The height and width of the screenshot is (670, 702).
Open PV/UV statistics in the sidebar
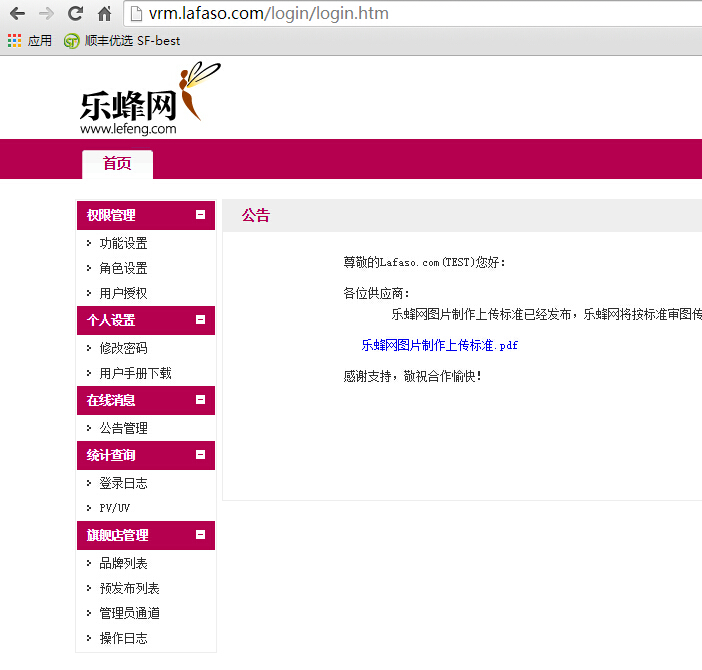coord(115,508)
